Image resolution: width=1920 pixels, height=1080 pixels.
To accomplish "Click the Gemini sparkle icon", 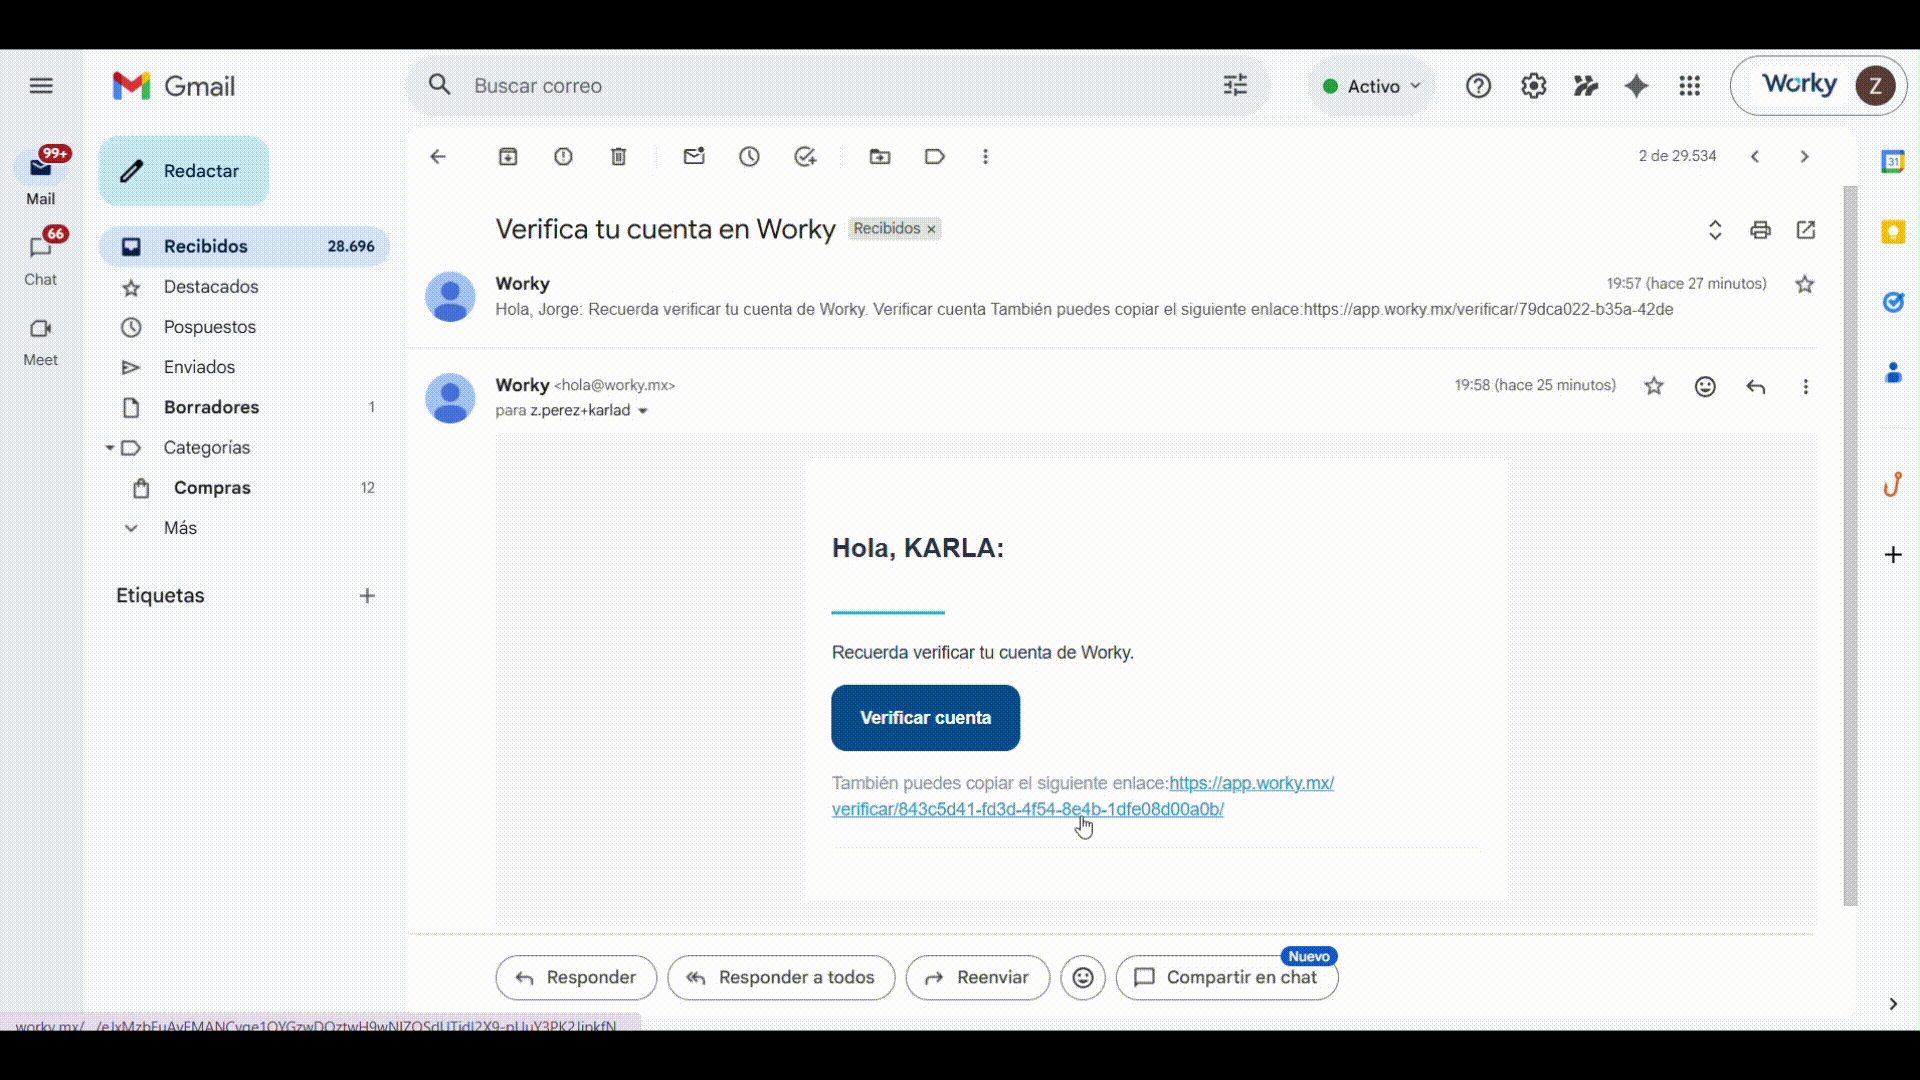I will click(1637, 86).
